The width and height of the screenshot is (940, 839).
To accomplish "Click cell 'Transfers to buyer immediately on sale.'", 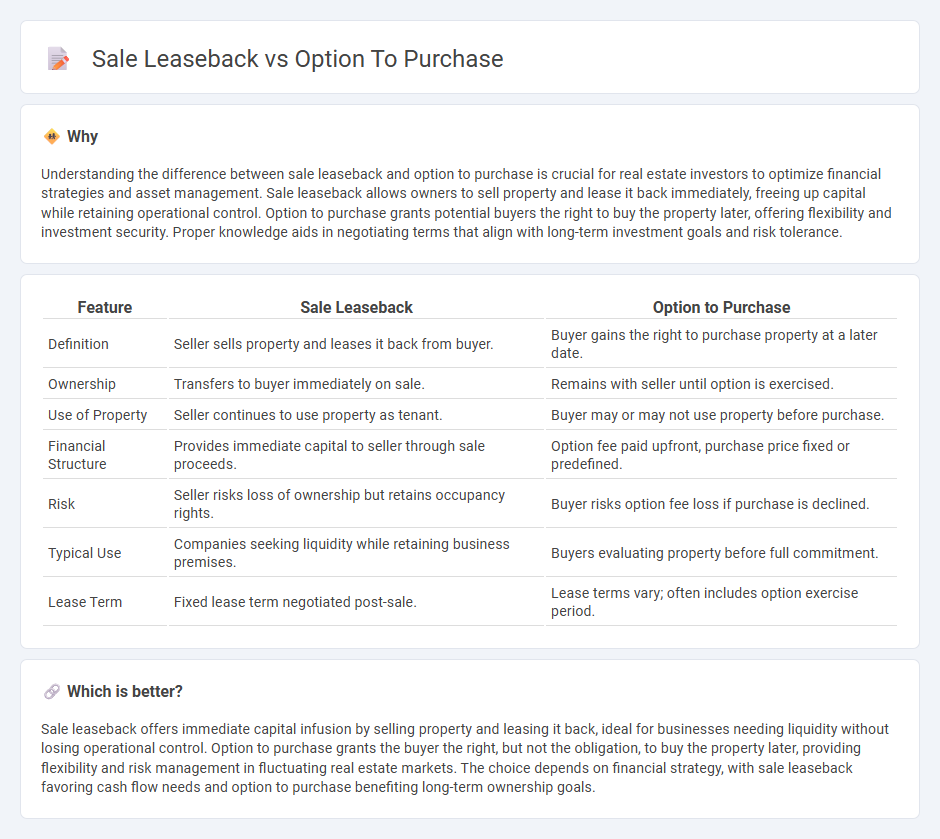I will 356,384.
